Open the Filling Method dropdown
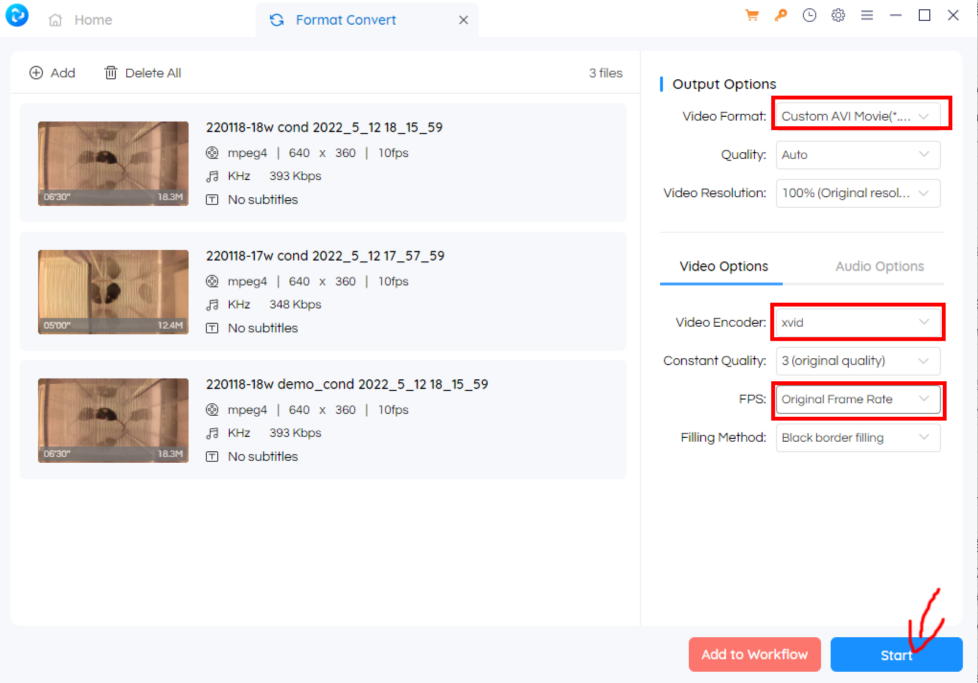Image resolution: width=978 pixels, height=683 pixels. 858,437
